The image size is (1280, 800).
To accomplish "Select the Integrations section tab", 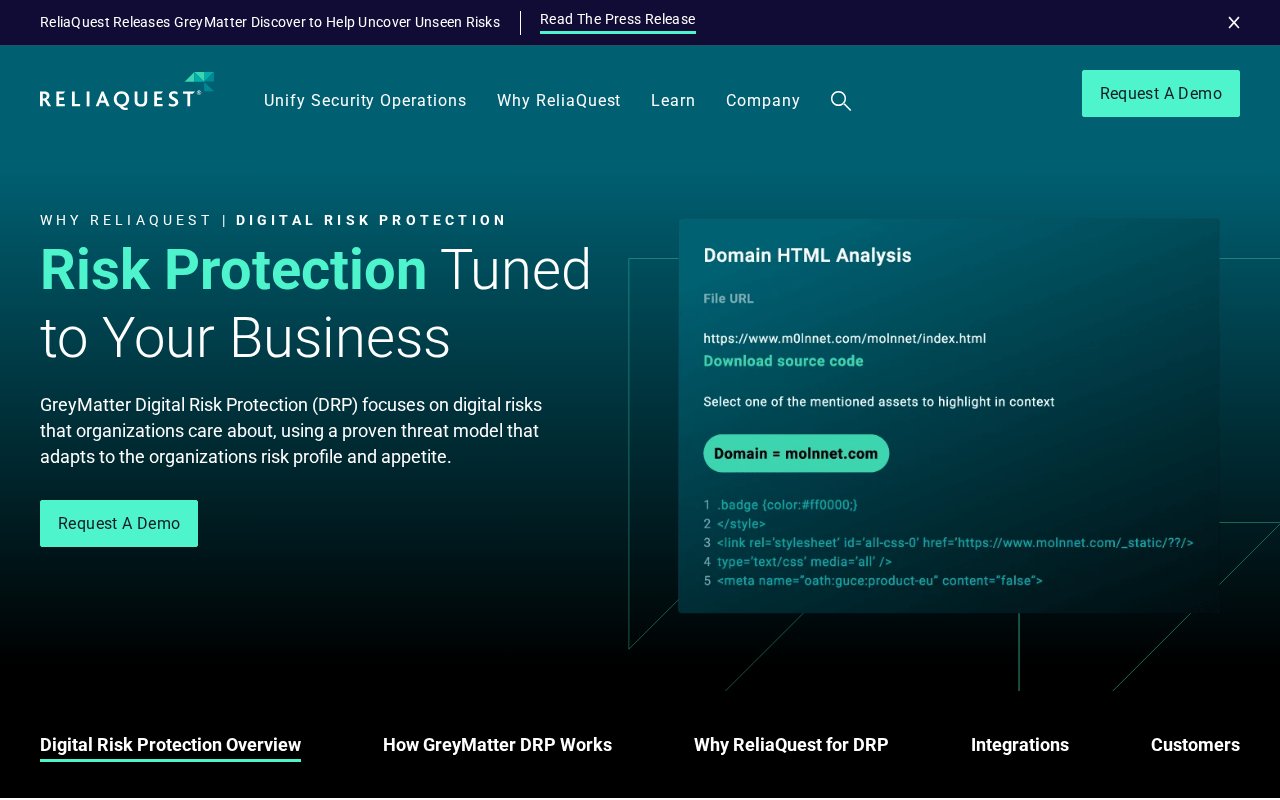I will coord(1020,745).
